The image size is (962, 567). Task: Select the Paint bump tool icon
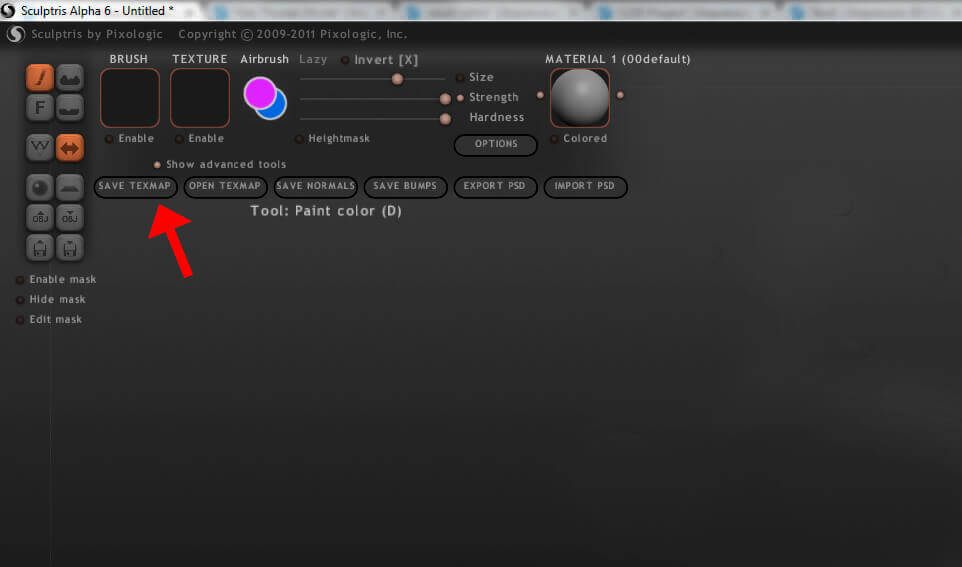[x=70, y=78]
